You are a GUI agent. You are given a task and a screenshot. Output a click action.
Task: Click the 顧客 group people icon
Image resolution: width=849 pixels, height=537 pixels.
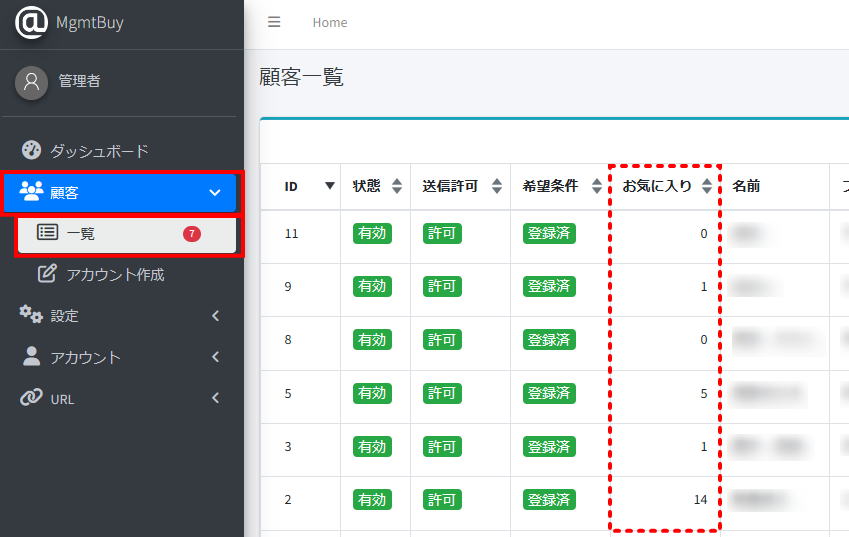pyautogui.click(x=31, y=191)
